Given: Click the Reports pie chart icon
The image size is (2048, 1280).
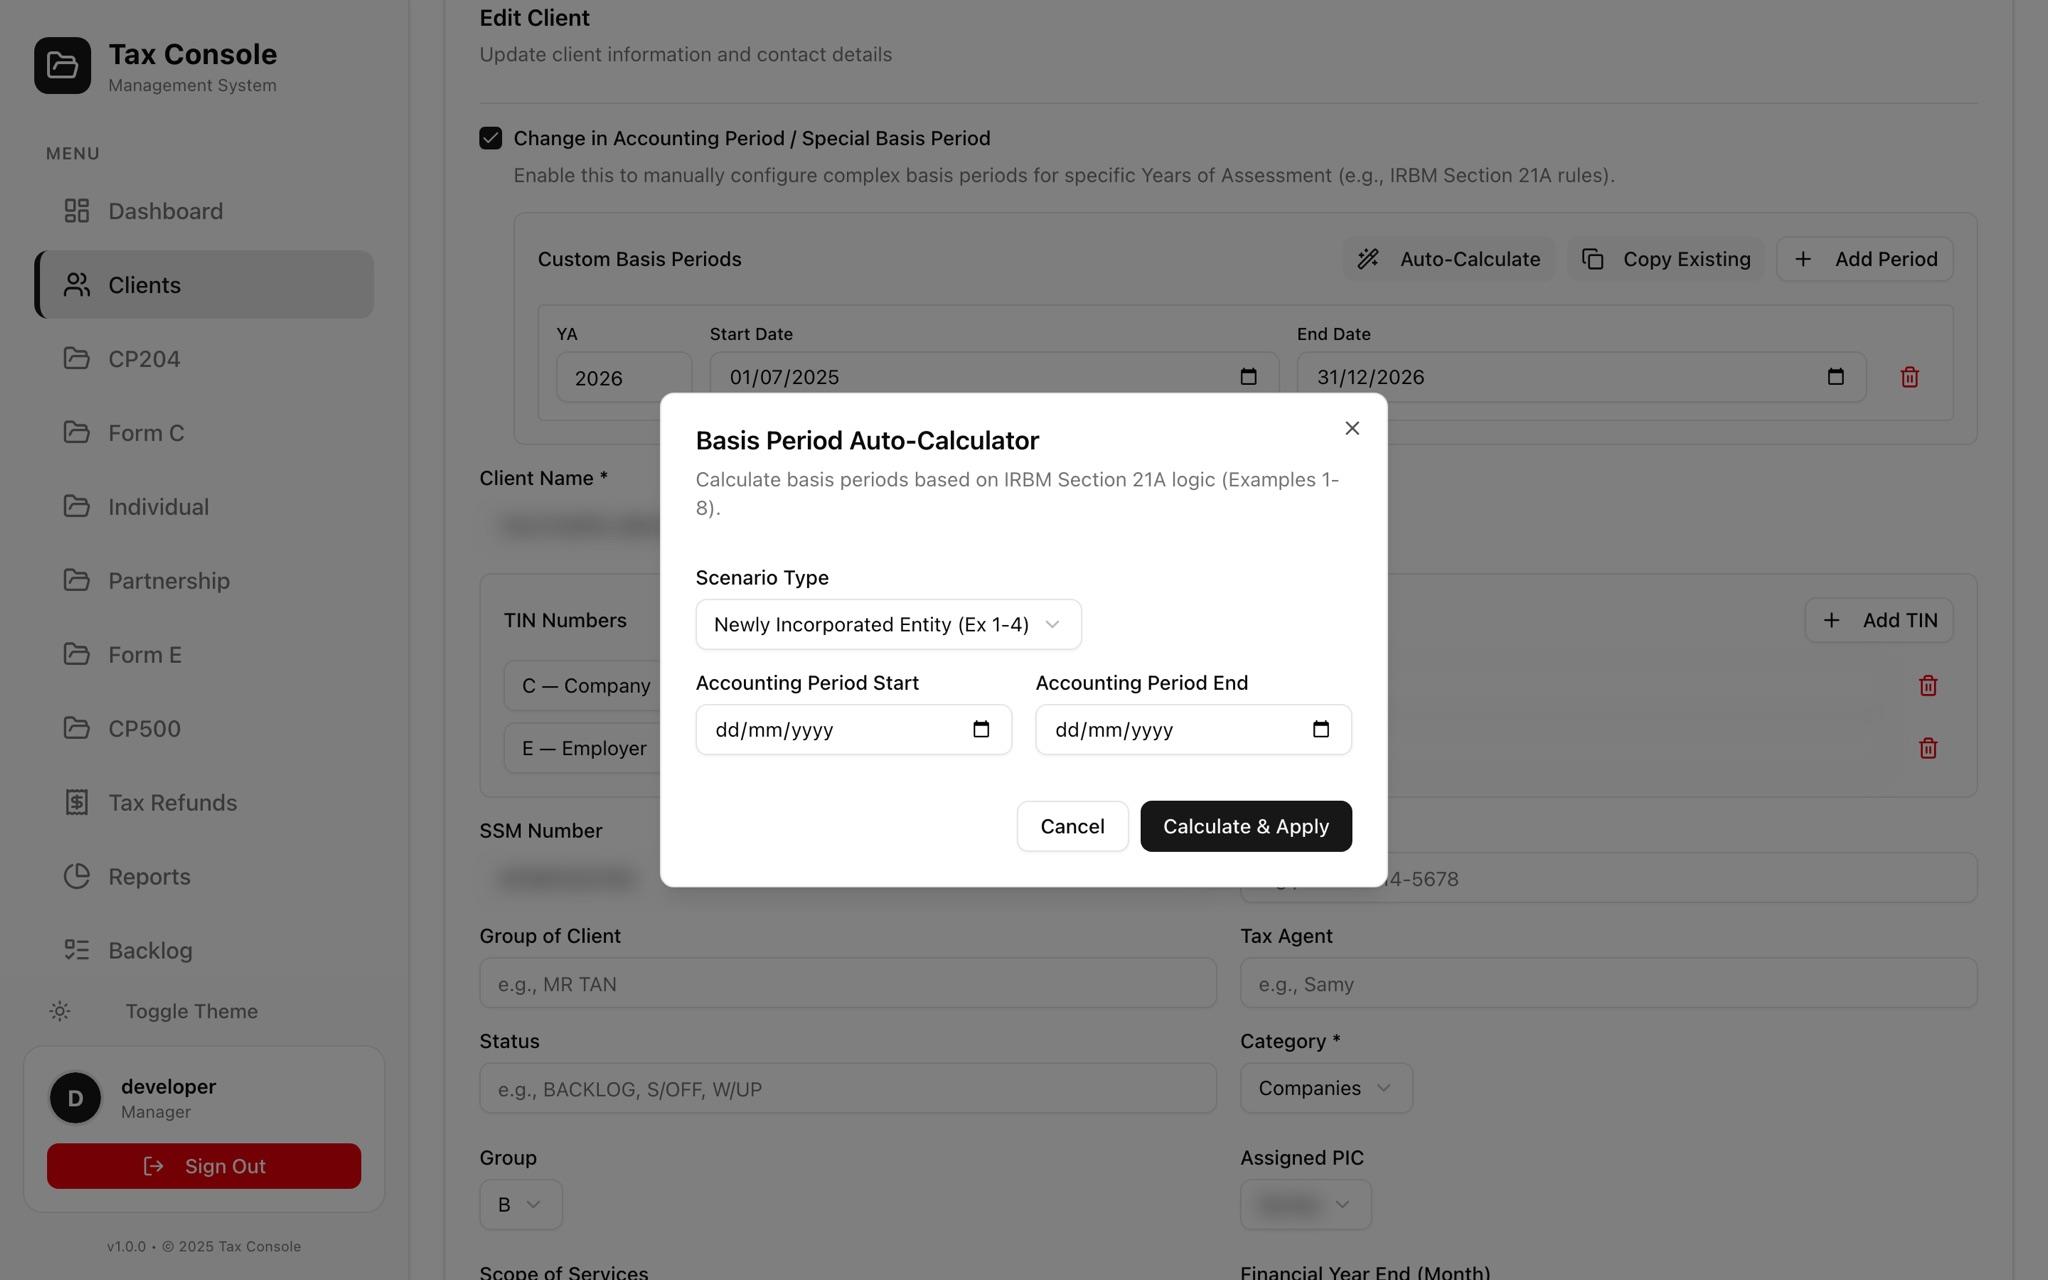Looking at the screenshot, I should (x=77, y=876).
